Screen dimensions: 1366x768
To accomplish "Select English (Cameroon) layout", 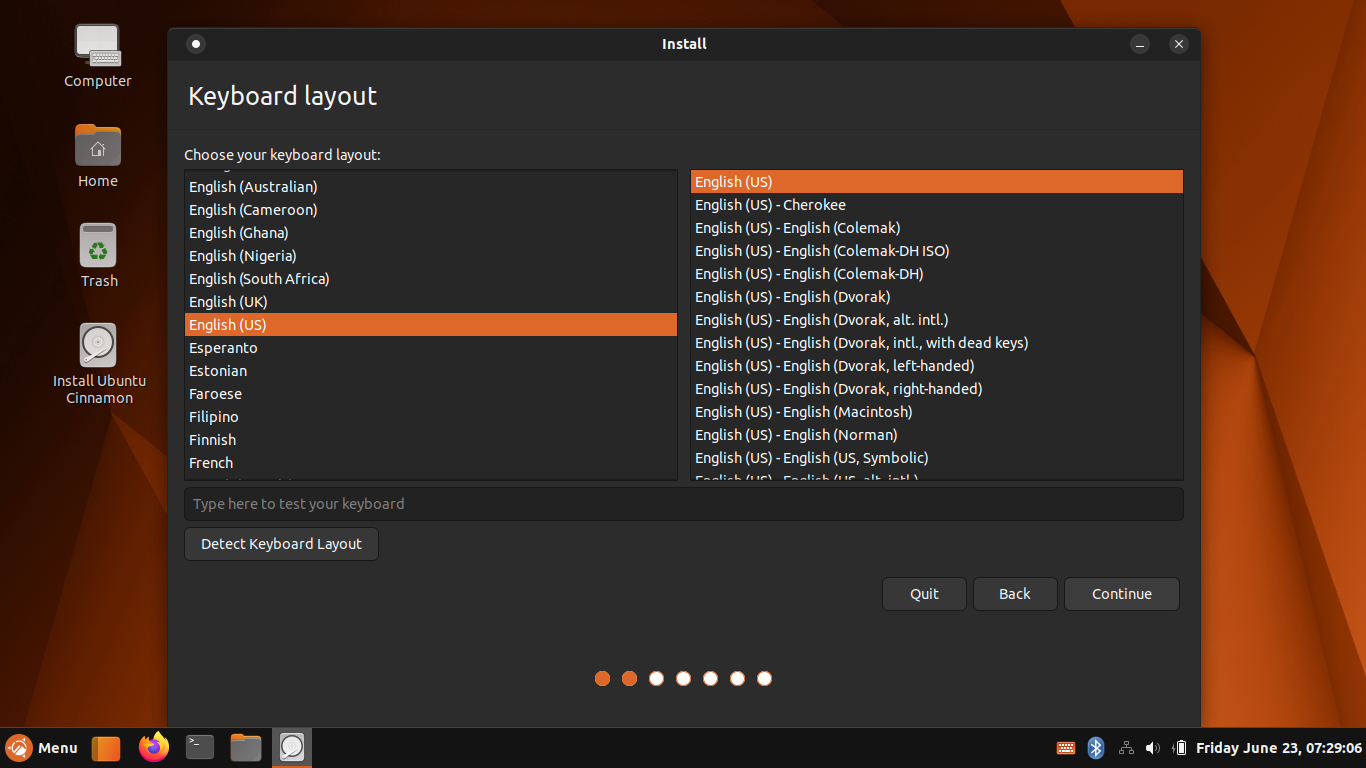I will pos(431,210).
